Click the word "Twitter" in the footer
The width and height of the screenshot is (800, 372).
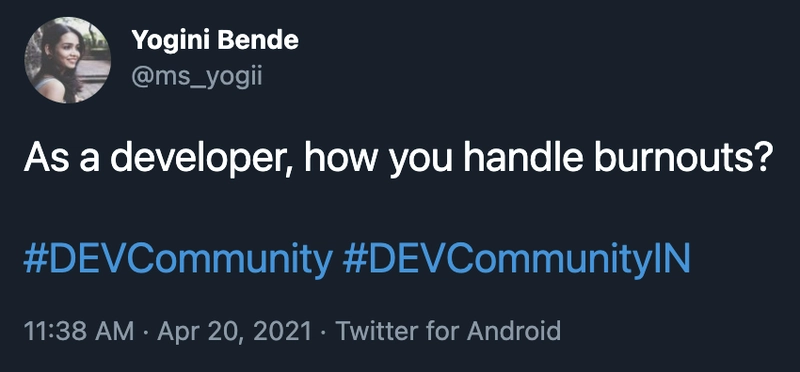[377, 331]
